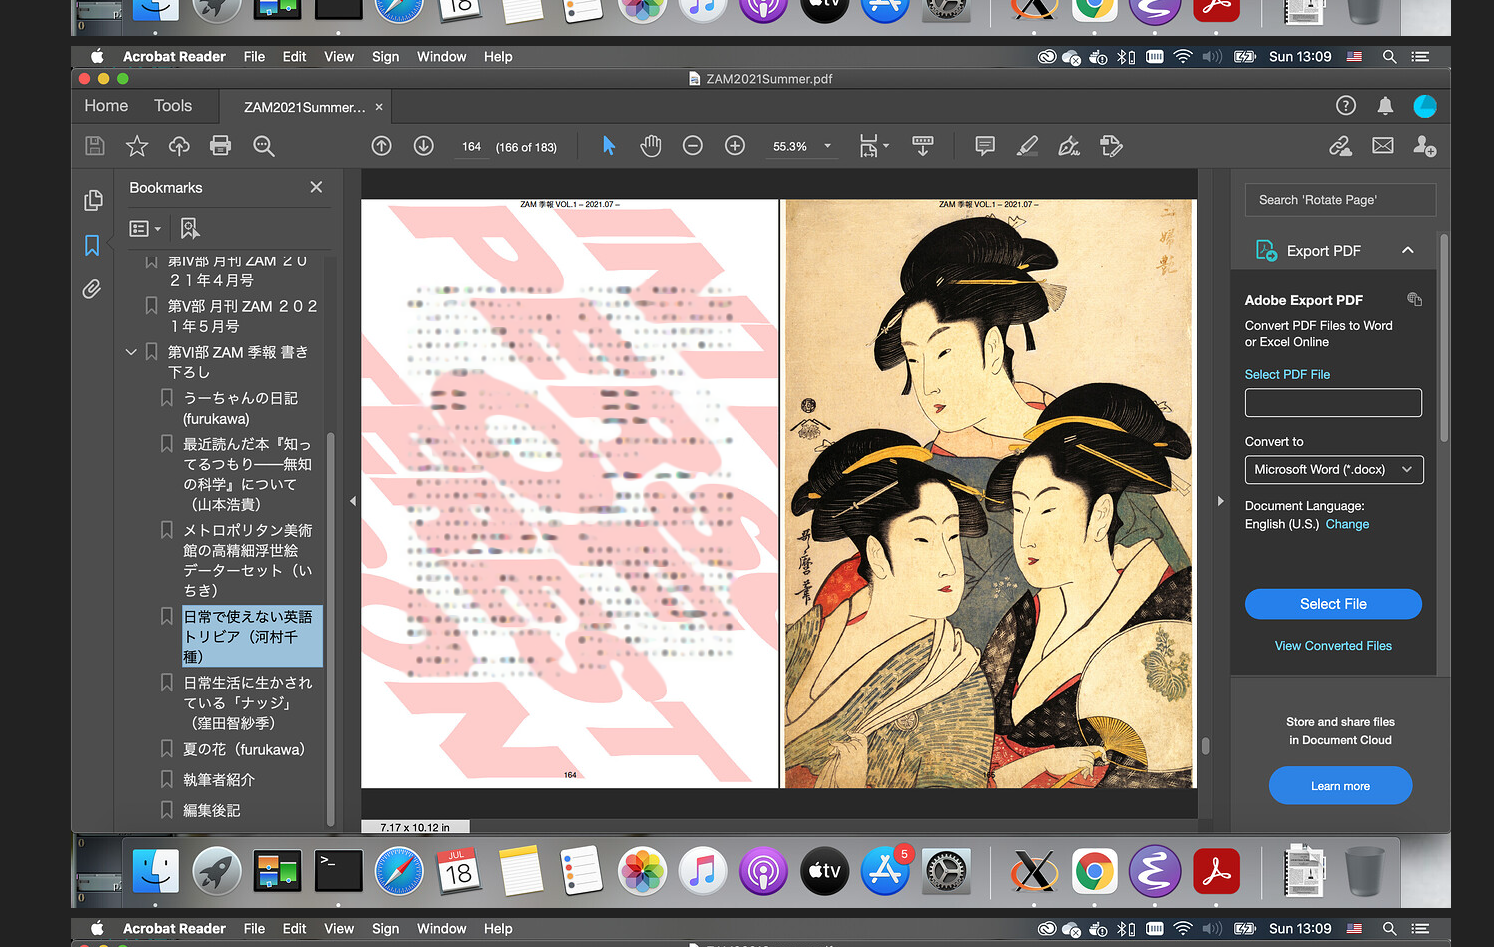Image resolution: width=1494 pixels, height=947 pixels.
Task: Collapse the 第VI部 ZAM 季報 書き下ろし bookmark
Action: 131,352
